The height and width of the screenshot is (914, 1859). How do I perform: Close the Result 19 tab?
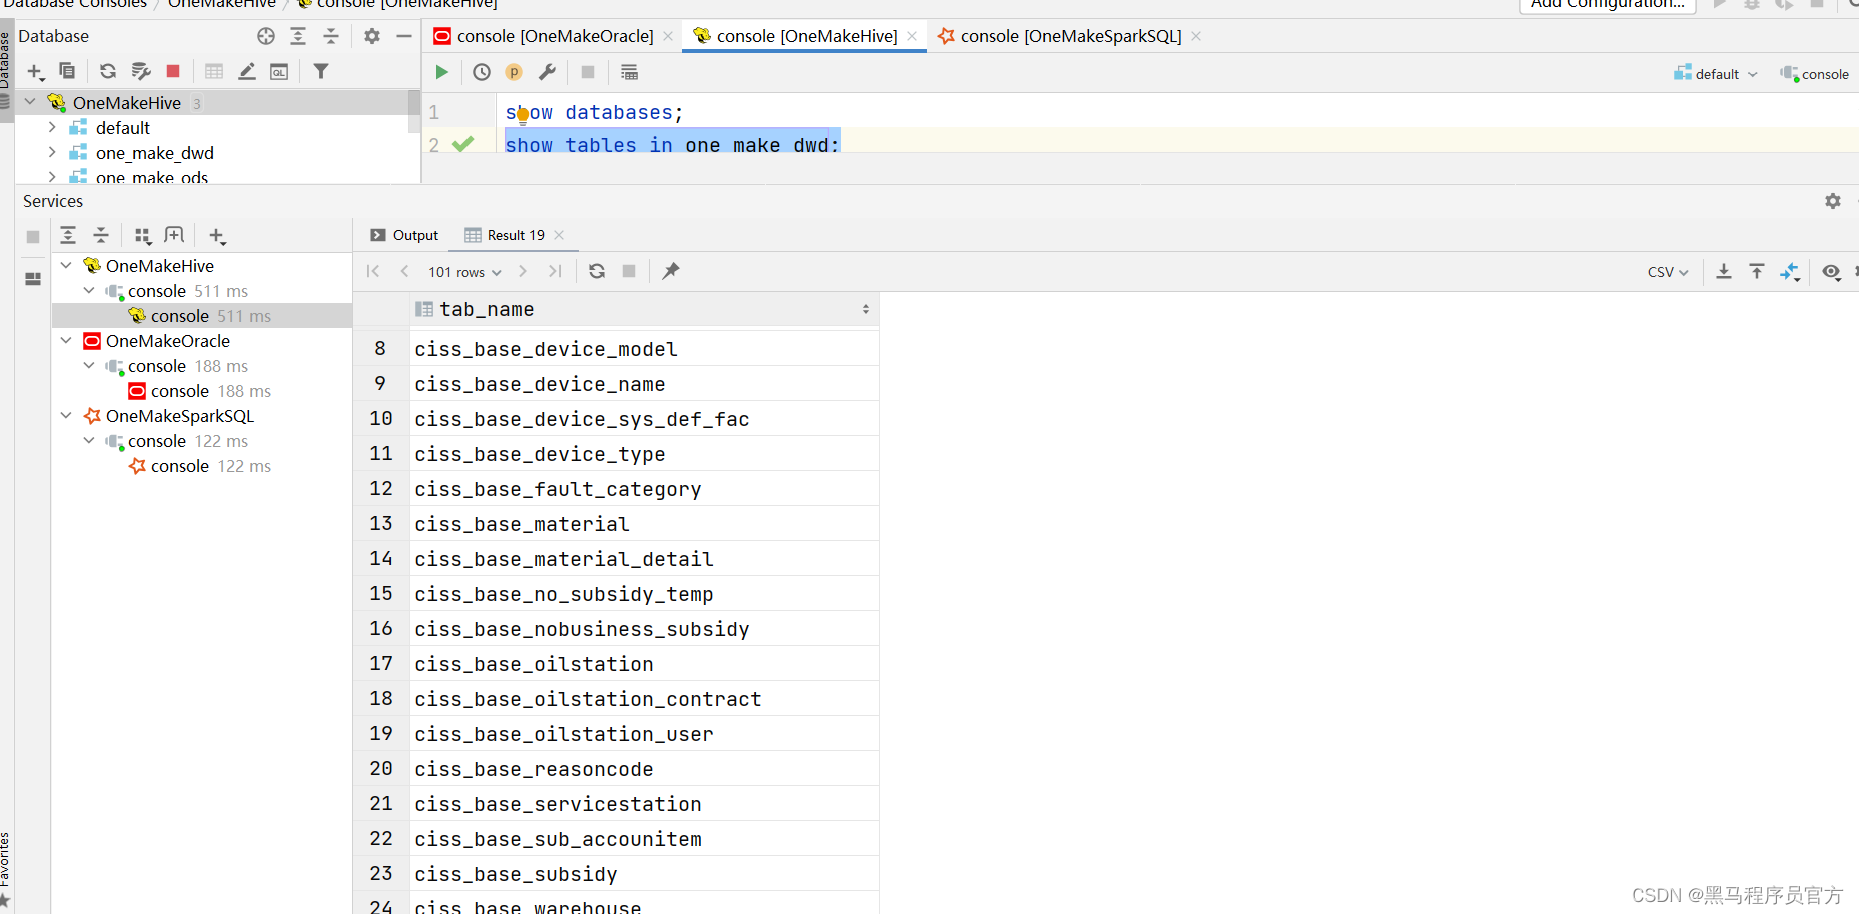point(559,235)
